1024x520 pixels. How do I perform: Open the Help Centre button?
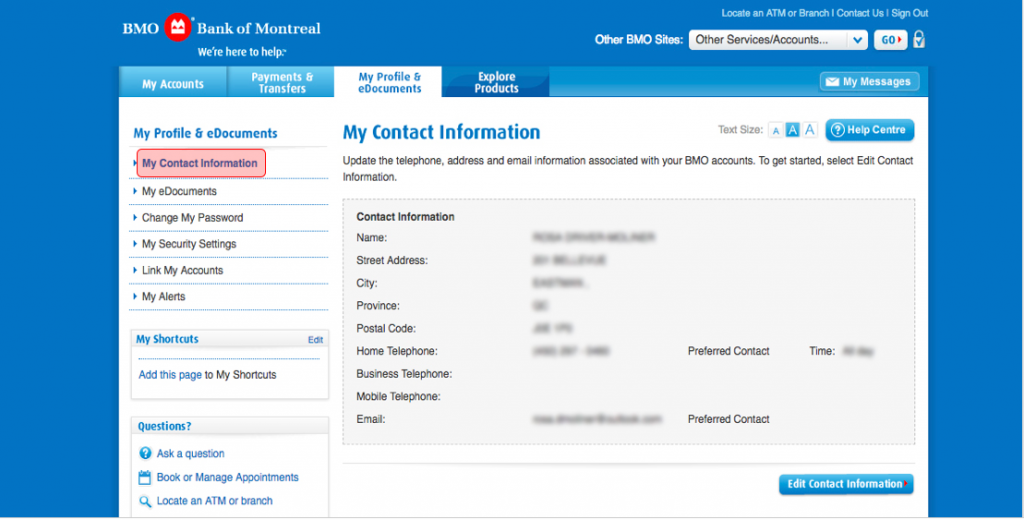(870, 130)
